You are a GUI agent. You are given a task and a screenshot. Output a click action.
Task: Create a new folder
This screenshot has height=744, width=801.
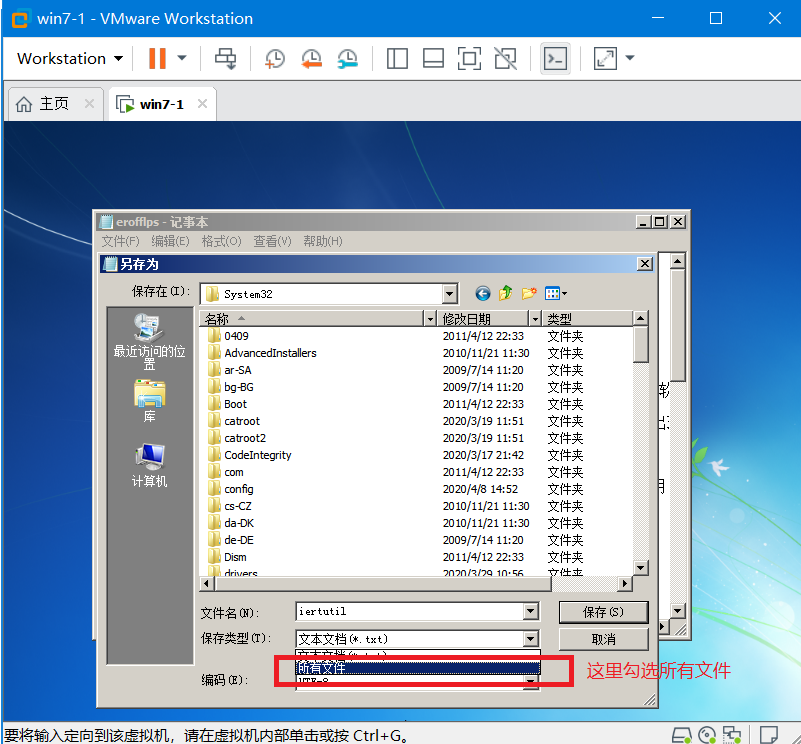(x=529, y=293)
